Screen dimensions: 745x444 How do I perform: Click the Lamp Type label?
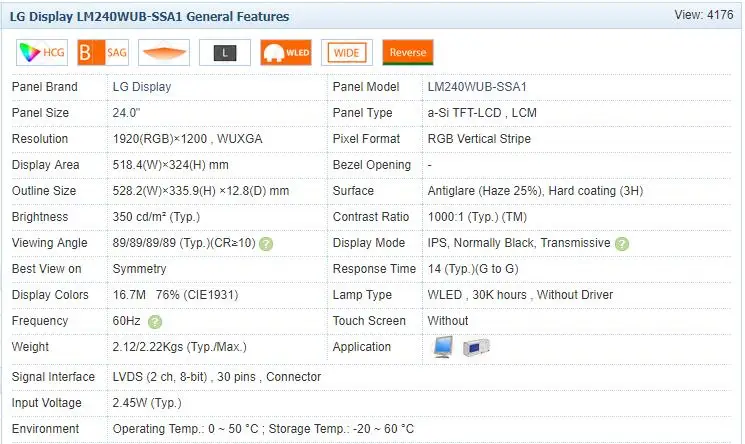(x=362, y=295)
